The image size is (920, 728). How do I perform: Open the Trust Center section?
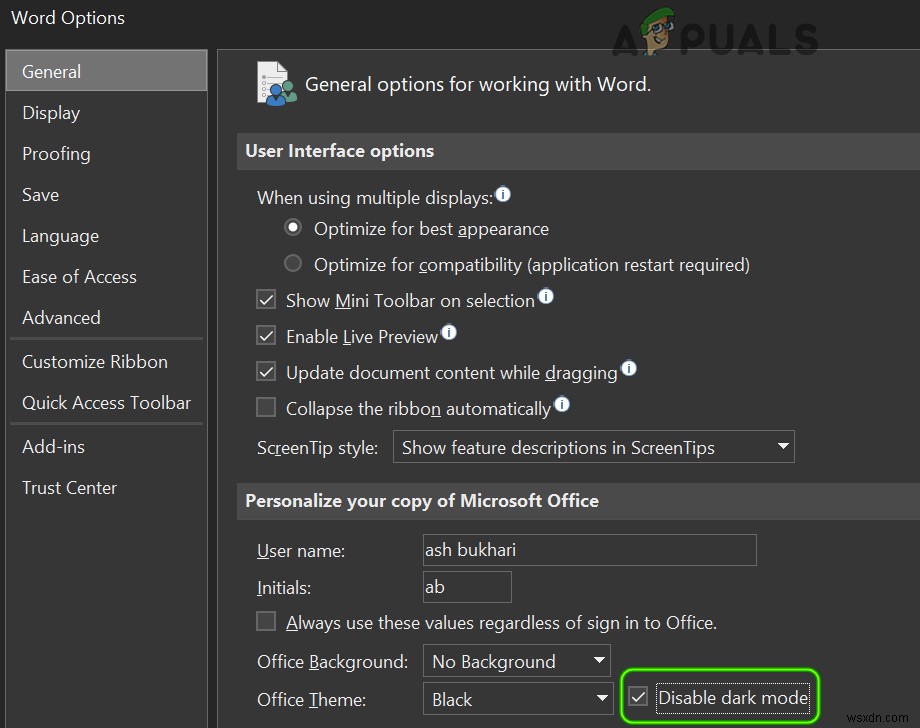coord(69,488)
